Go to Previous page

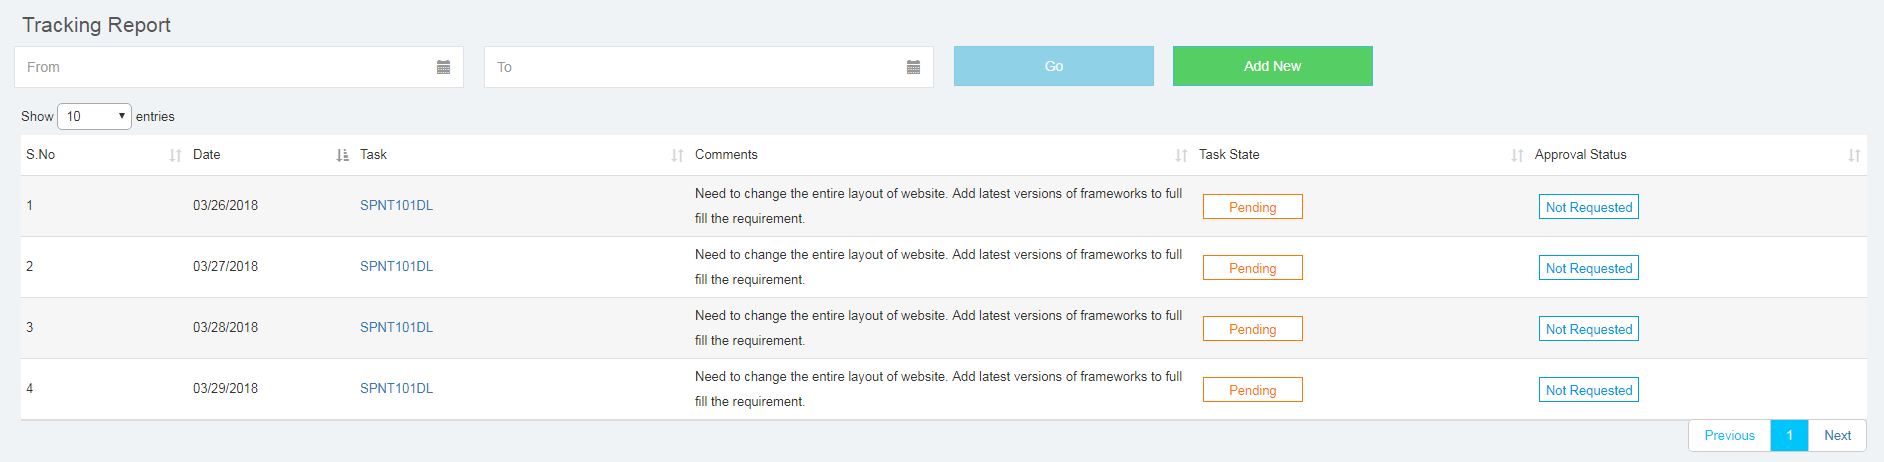tap(1729, 436)
